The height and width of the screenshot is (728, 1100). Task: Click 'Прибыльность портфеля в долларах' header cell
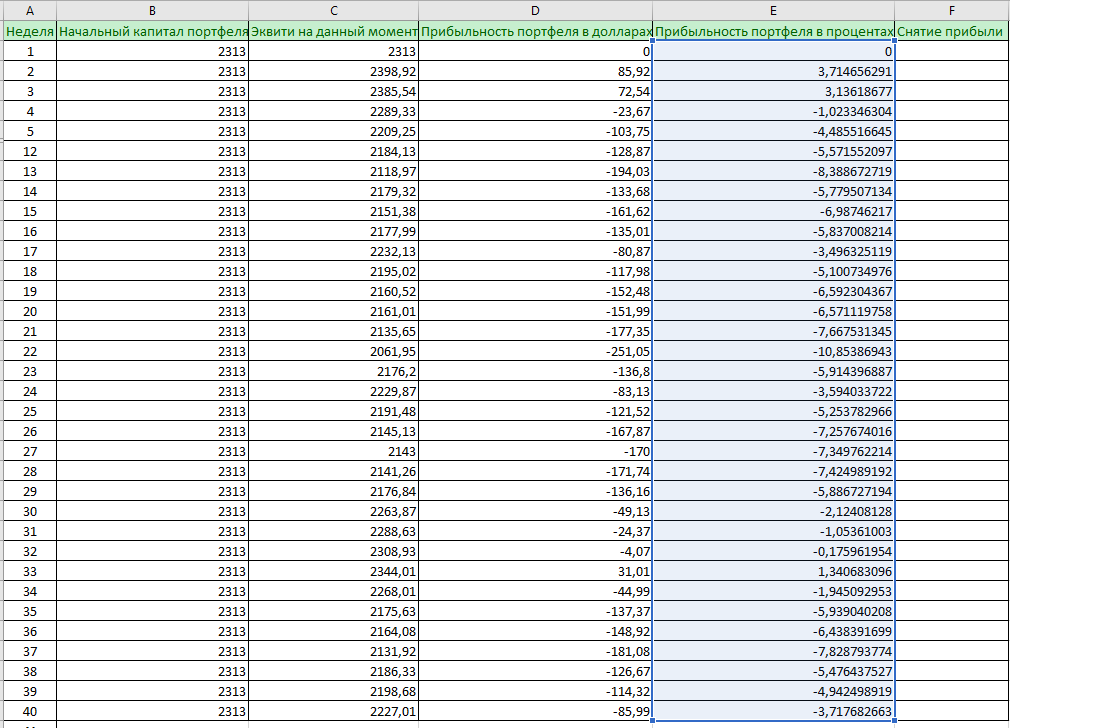coord(535,31)
